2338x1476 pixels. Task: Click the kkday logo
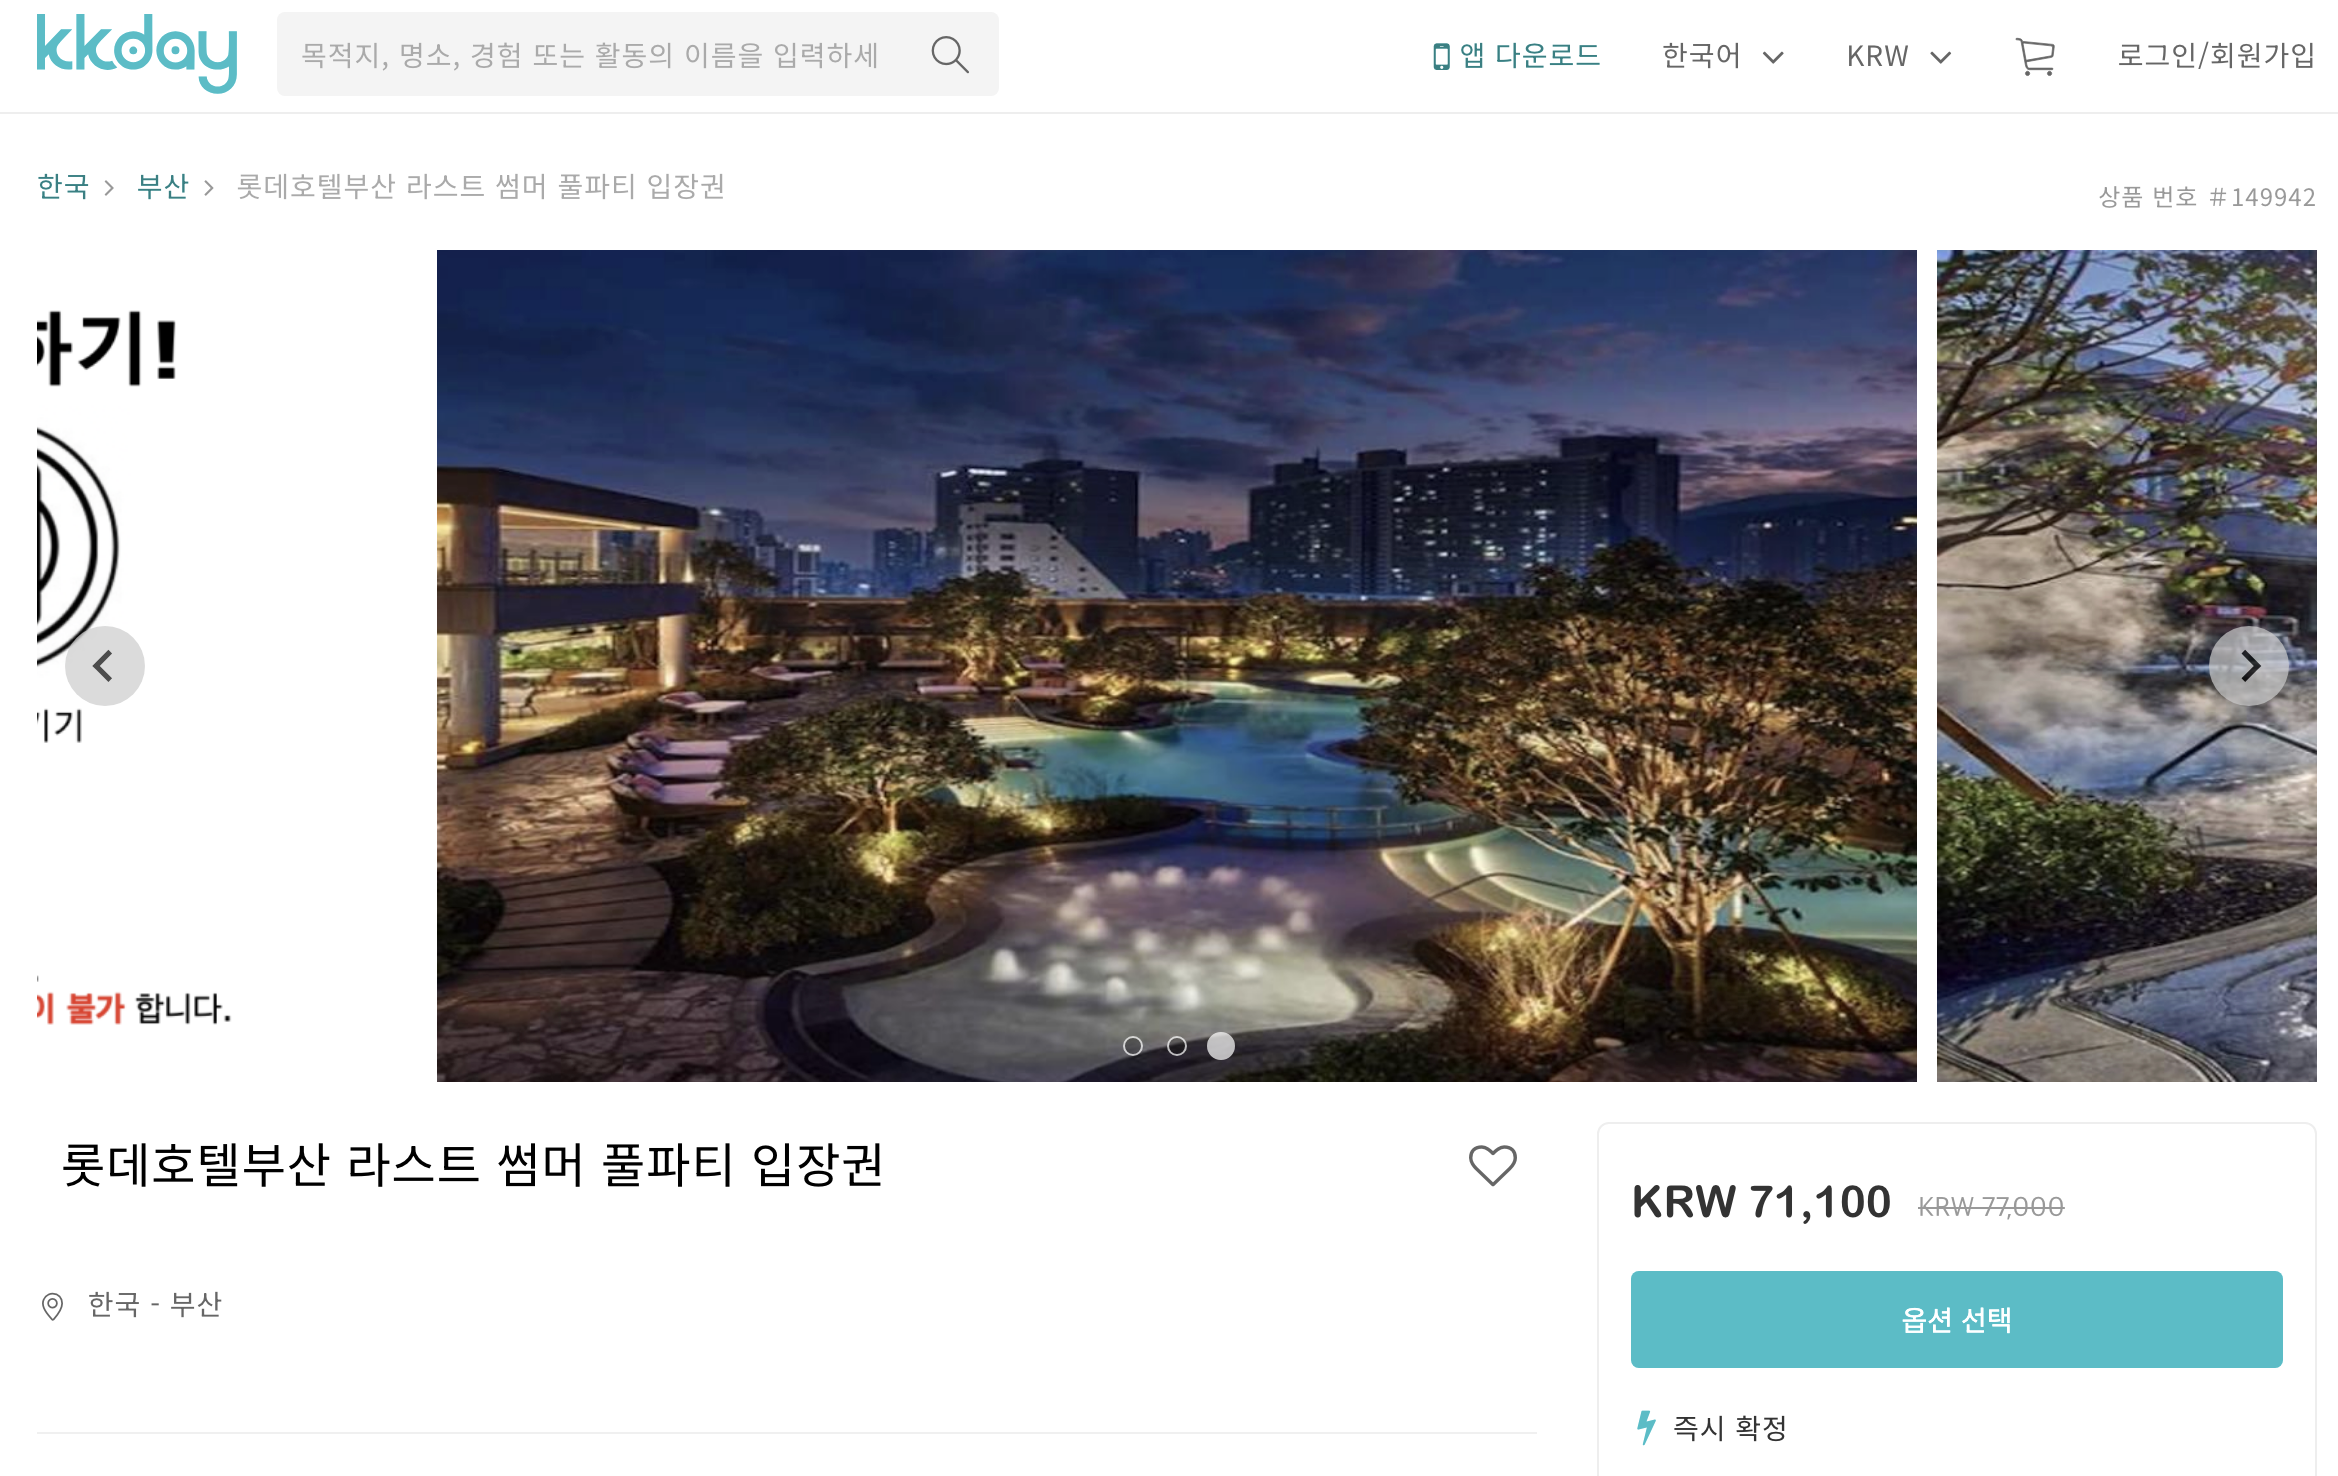tap(137, 54)
